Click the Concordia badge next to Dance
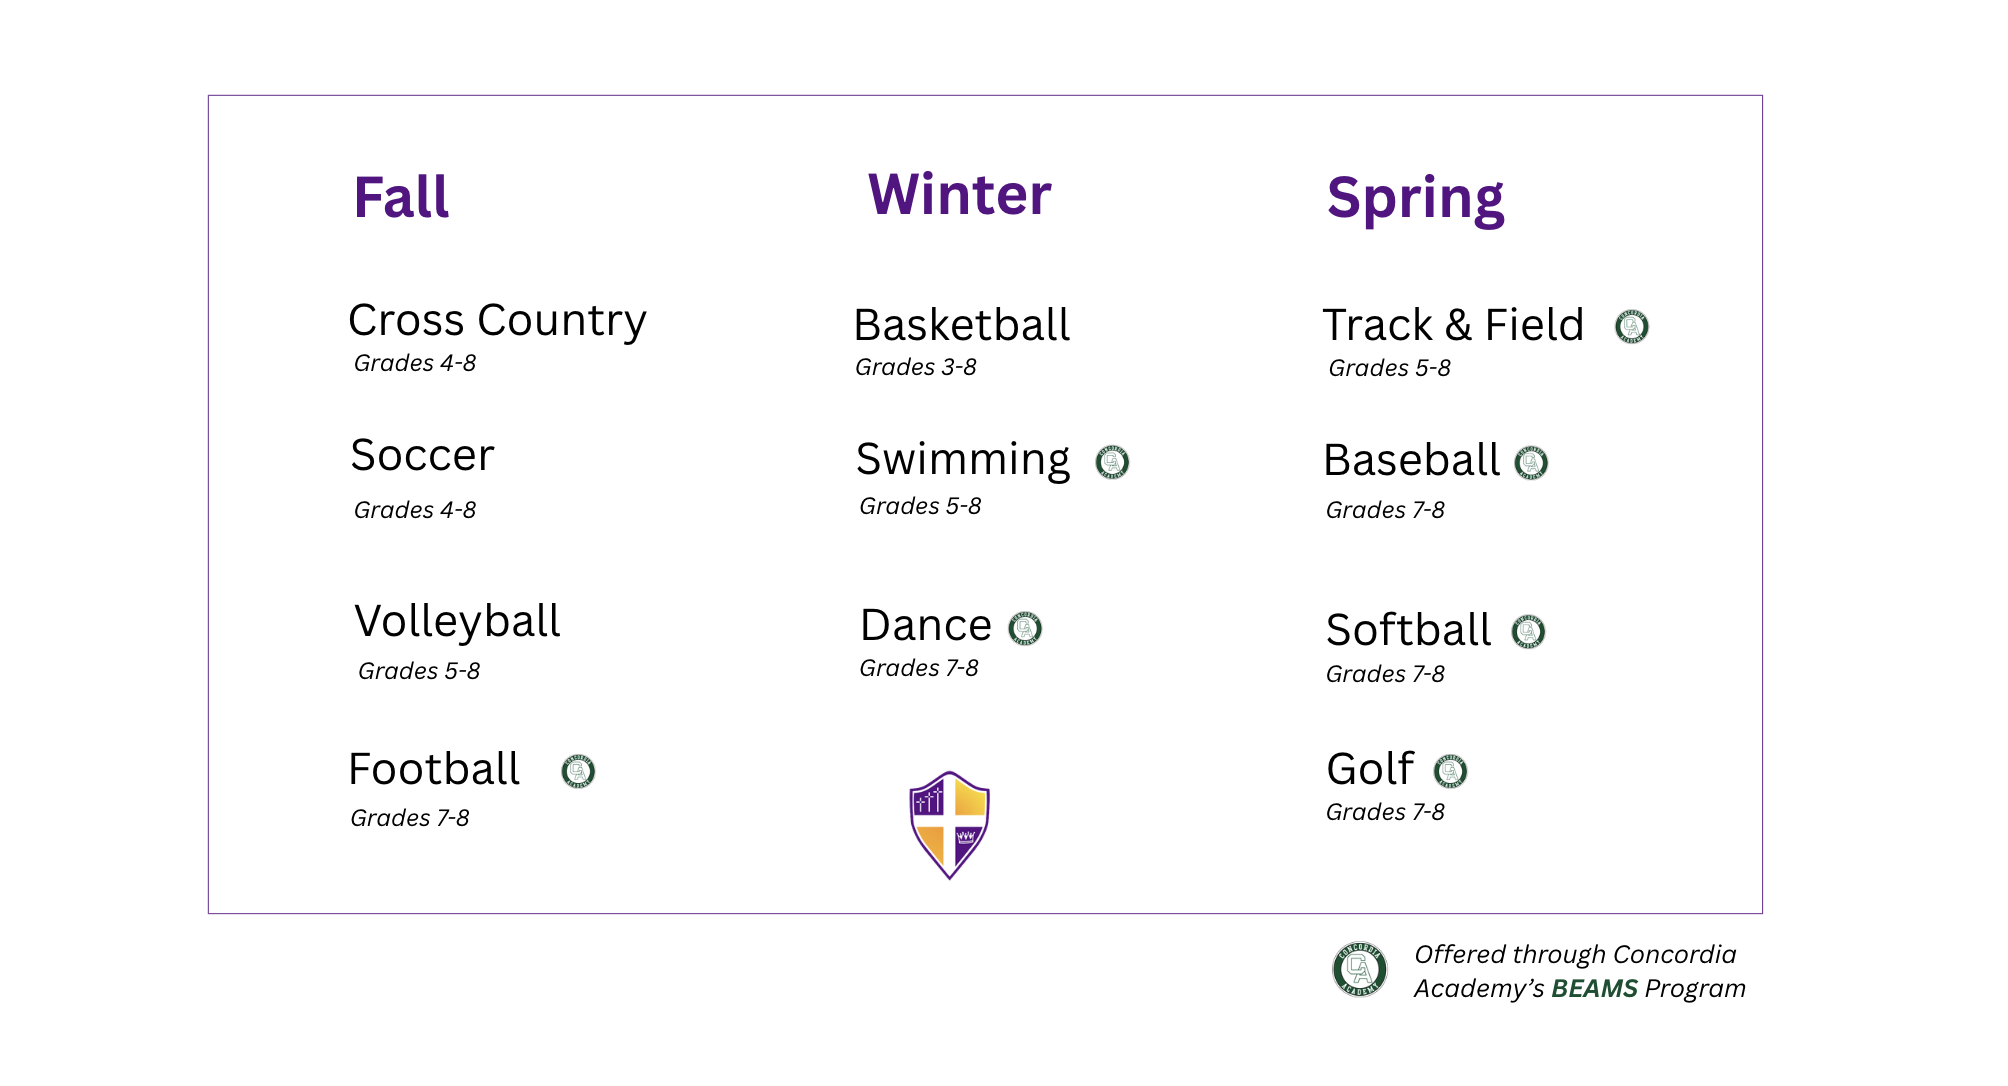 [x=1025, y=628]
